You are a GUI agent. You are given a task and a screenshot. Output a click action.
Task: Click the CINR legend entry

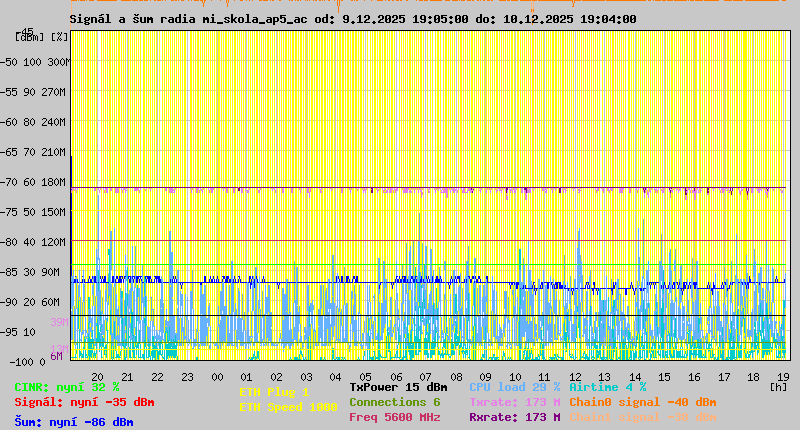coord(66,387)
